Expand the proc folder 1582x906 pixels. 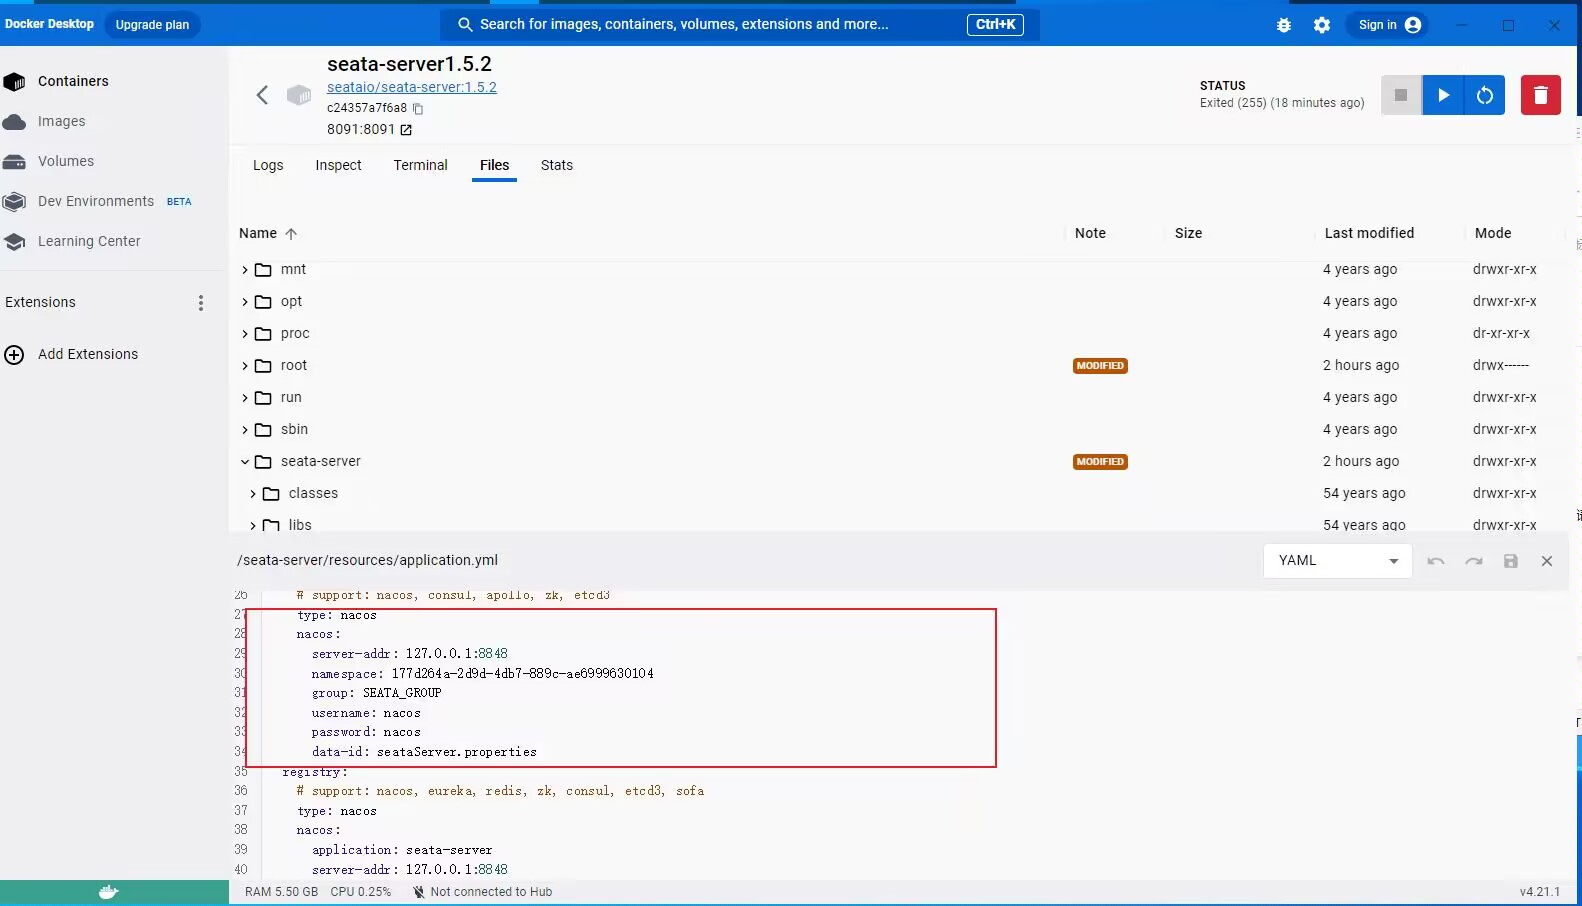[x=245, y=334]
